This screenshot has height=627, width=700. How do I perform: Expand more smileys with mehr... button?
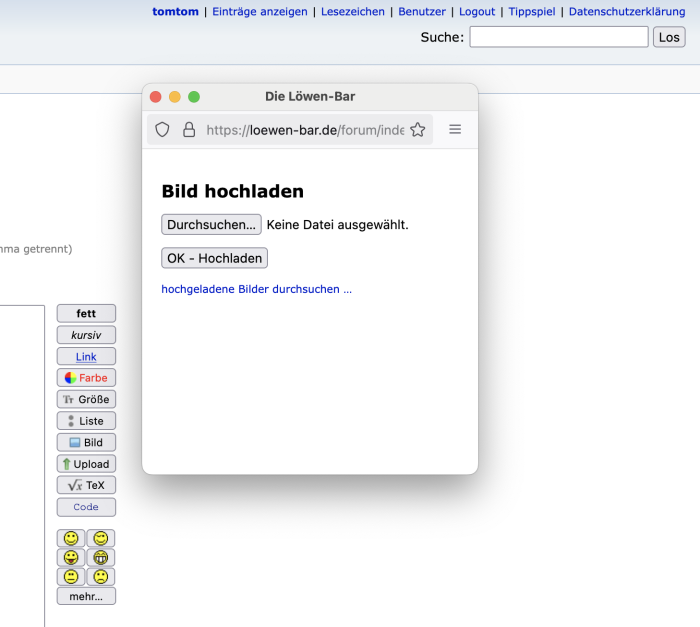pos(86,596)
